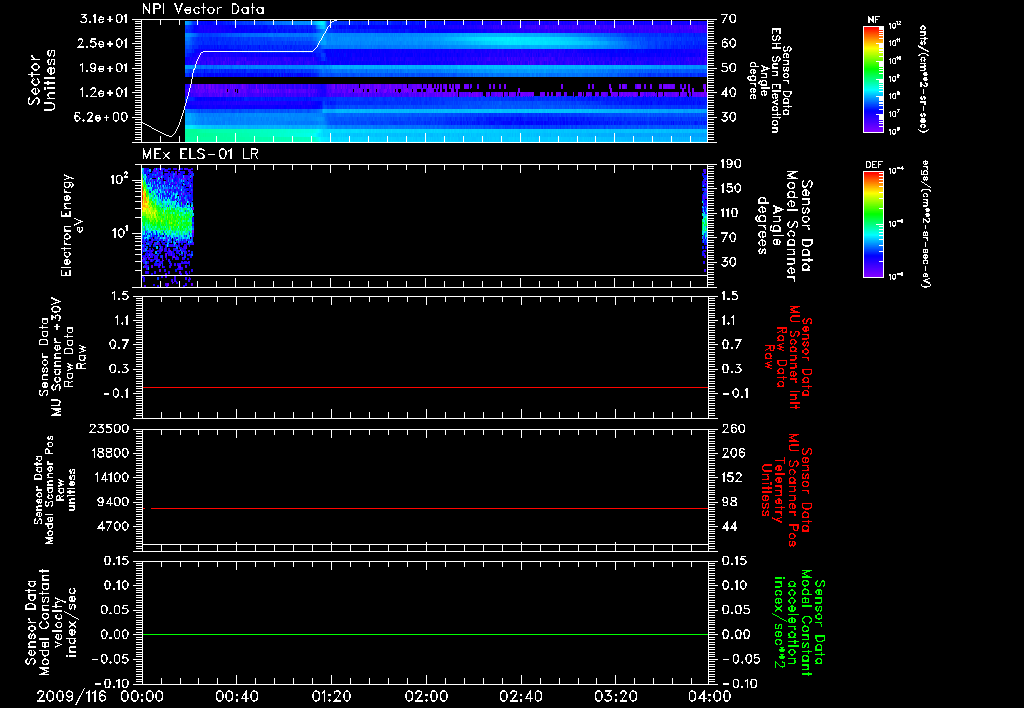1024x708 pixels.
Task: Click the 152 tick on the Telemetry axis
Action: [732, 477]
